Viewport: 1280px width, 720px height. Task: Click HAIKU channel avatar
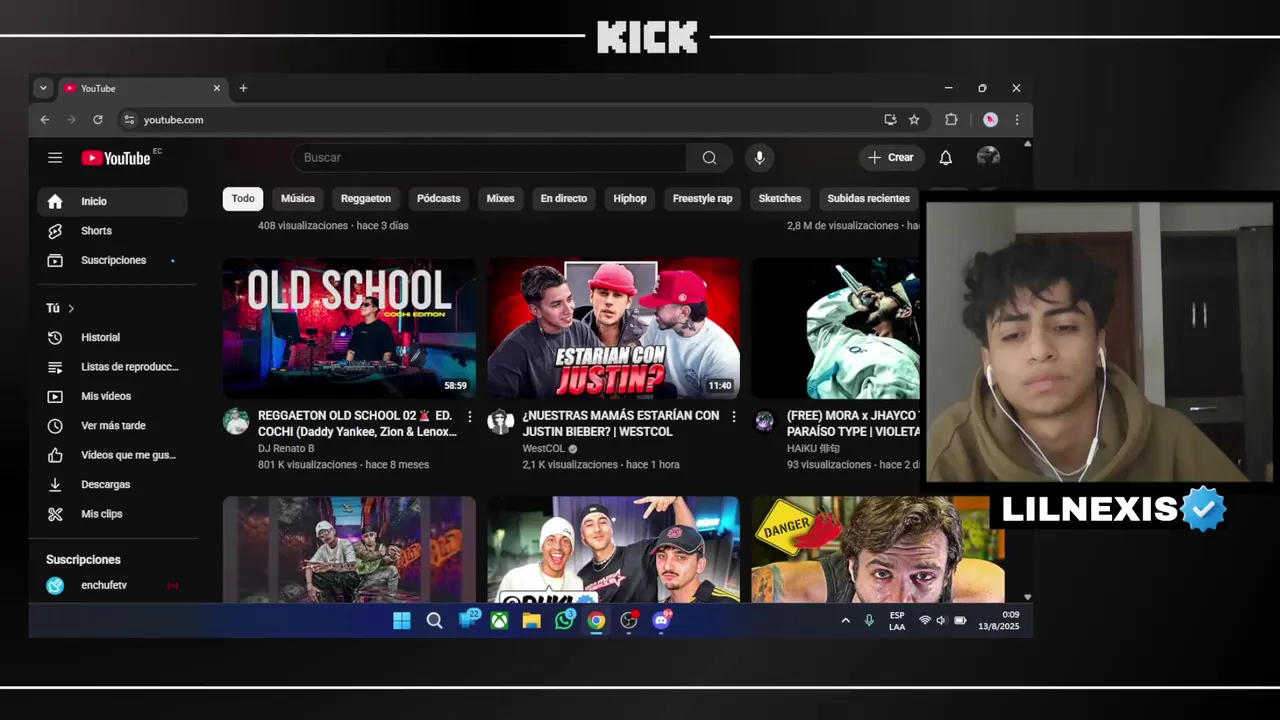pyautogui.click(x=764, y=421)
